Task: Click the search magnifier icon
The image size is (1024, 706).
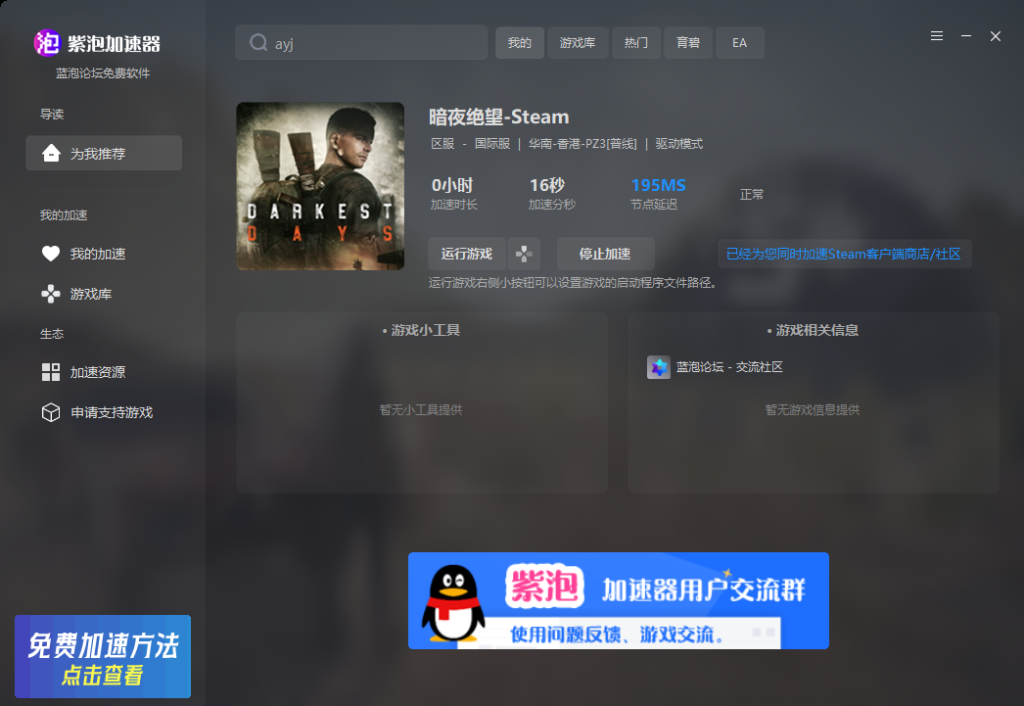Action: (x=259, y=42)
